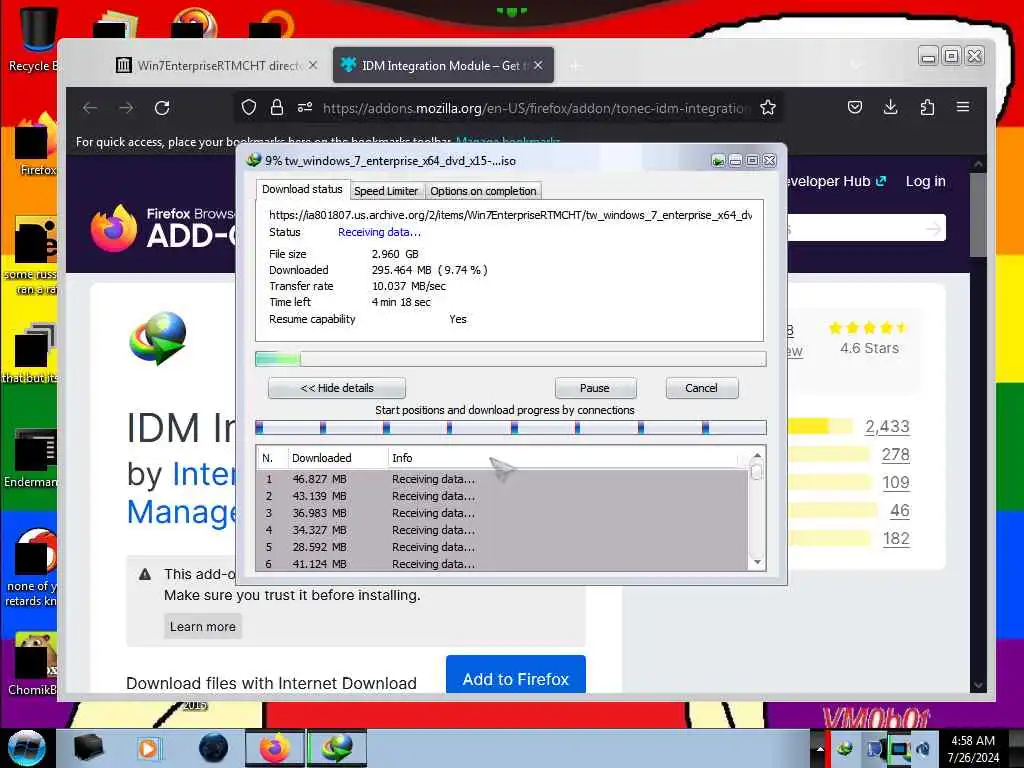Close the IDM Integration Module tab
Viewport: 1024px width, 768px height.
pos(538,65)
